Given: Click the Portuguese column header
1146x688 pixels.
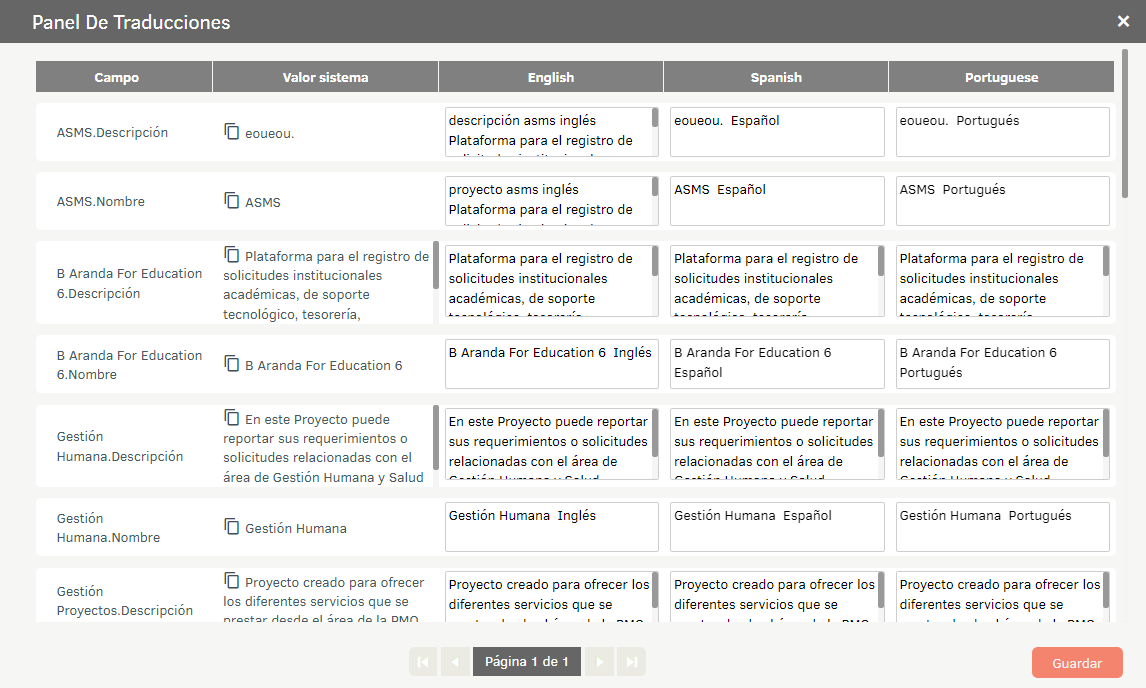Looking at the screenshot, I should (x=1001, y=77).
